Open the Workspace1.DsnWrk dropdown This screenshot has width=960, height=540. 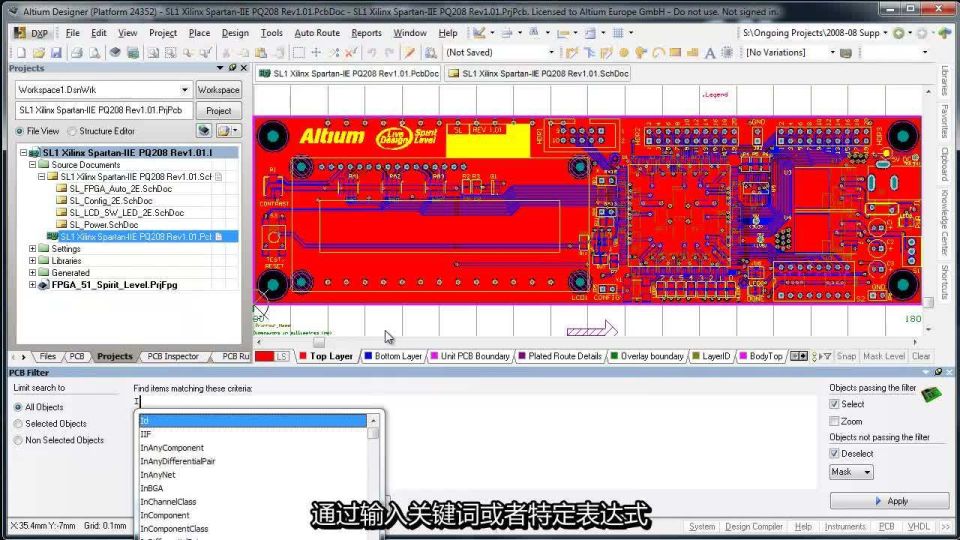[x=184, y=90]
